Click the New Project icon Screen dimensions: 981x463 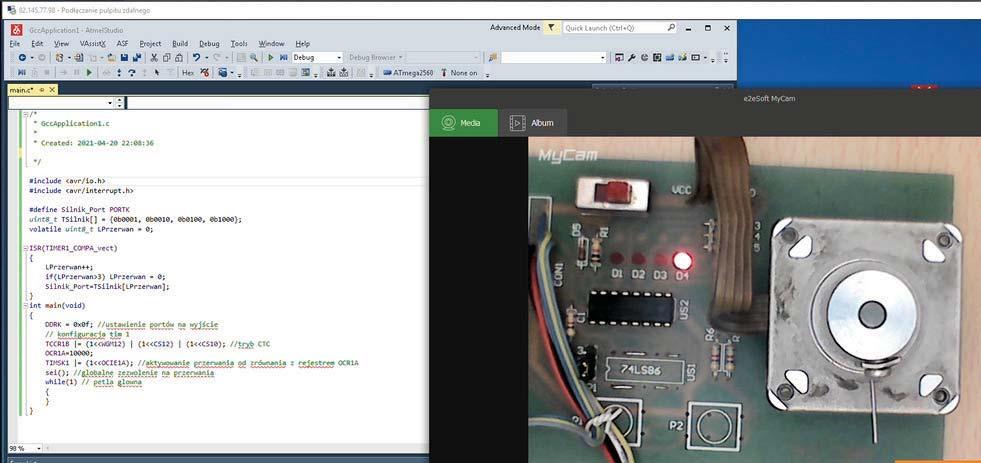pos(59,57)
